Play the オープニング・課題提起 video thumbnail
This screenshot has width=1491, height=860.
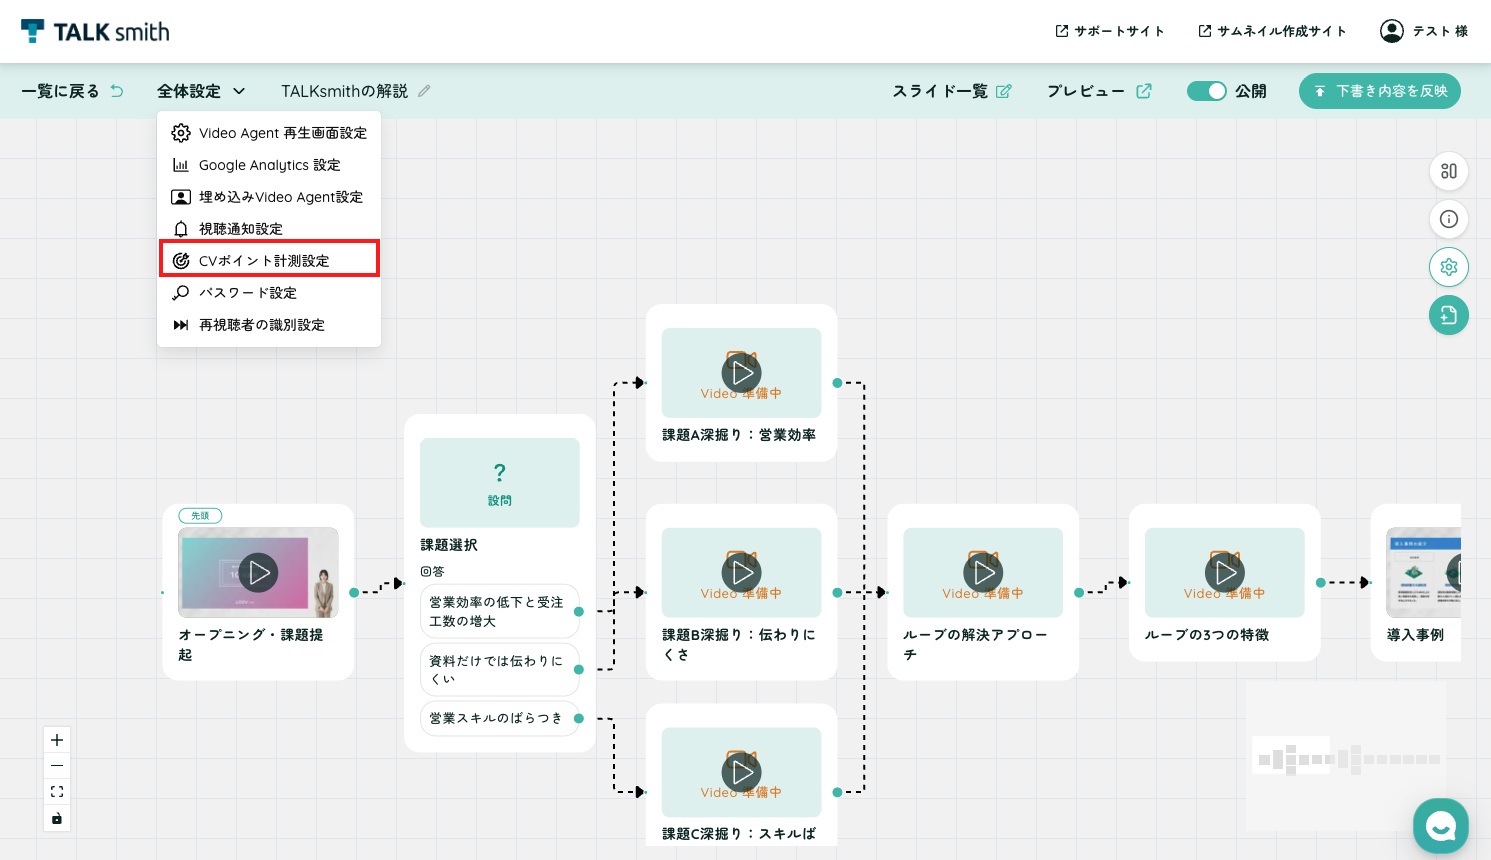(x=259, y=573)
